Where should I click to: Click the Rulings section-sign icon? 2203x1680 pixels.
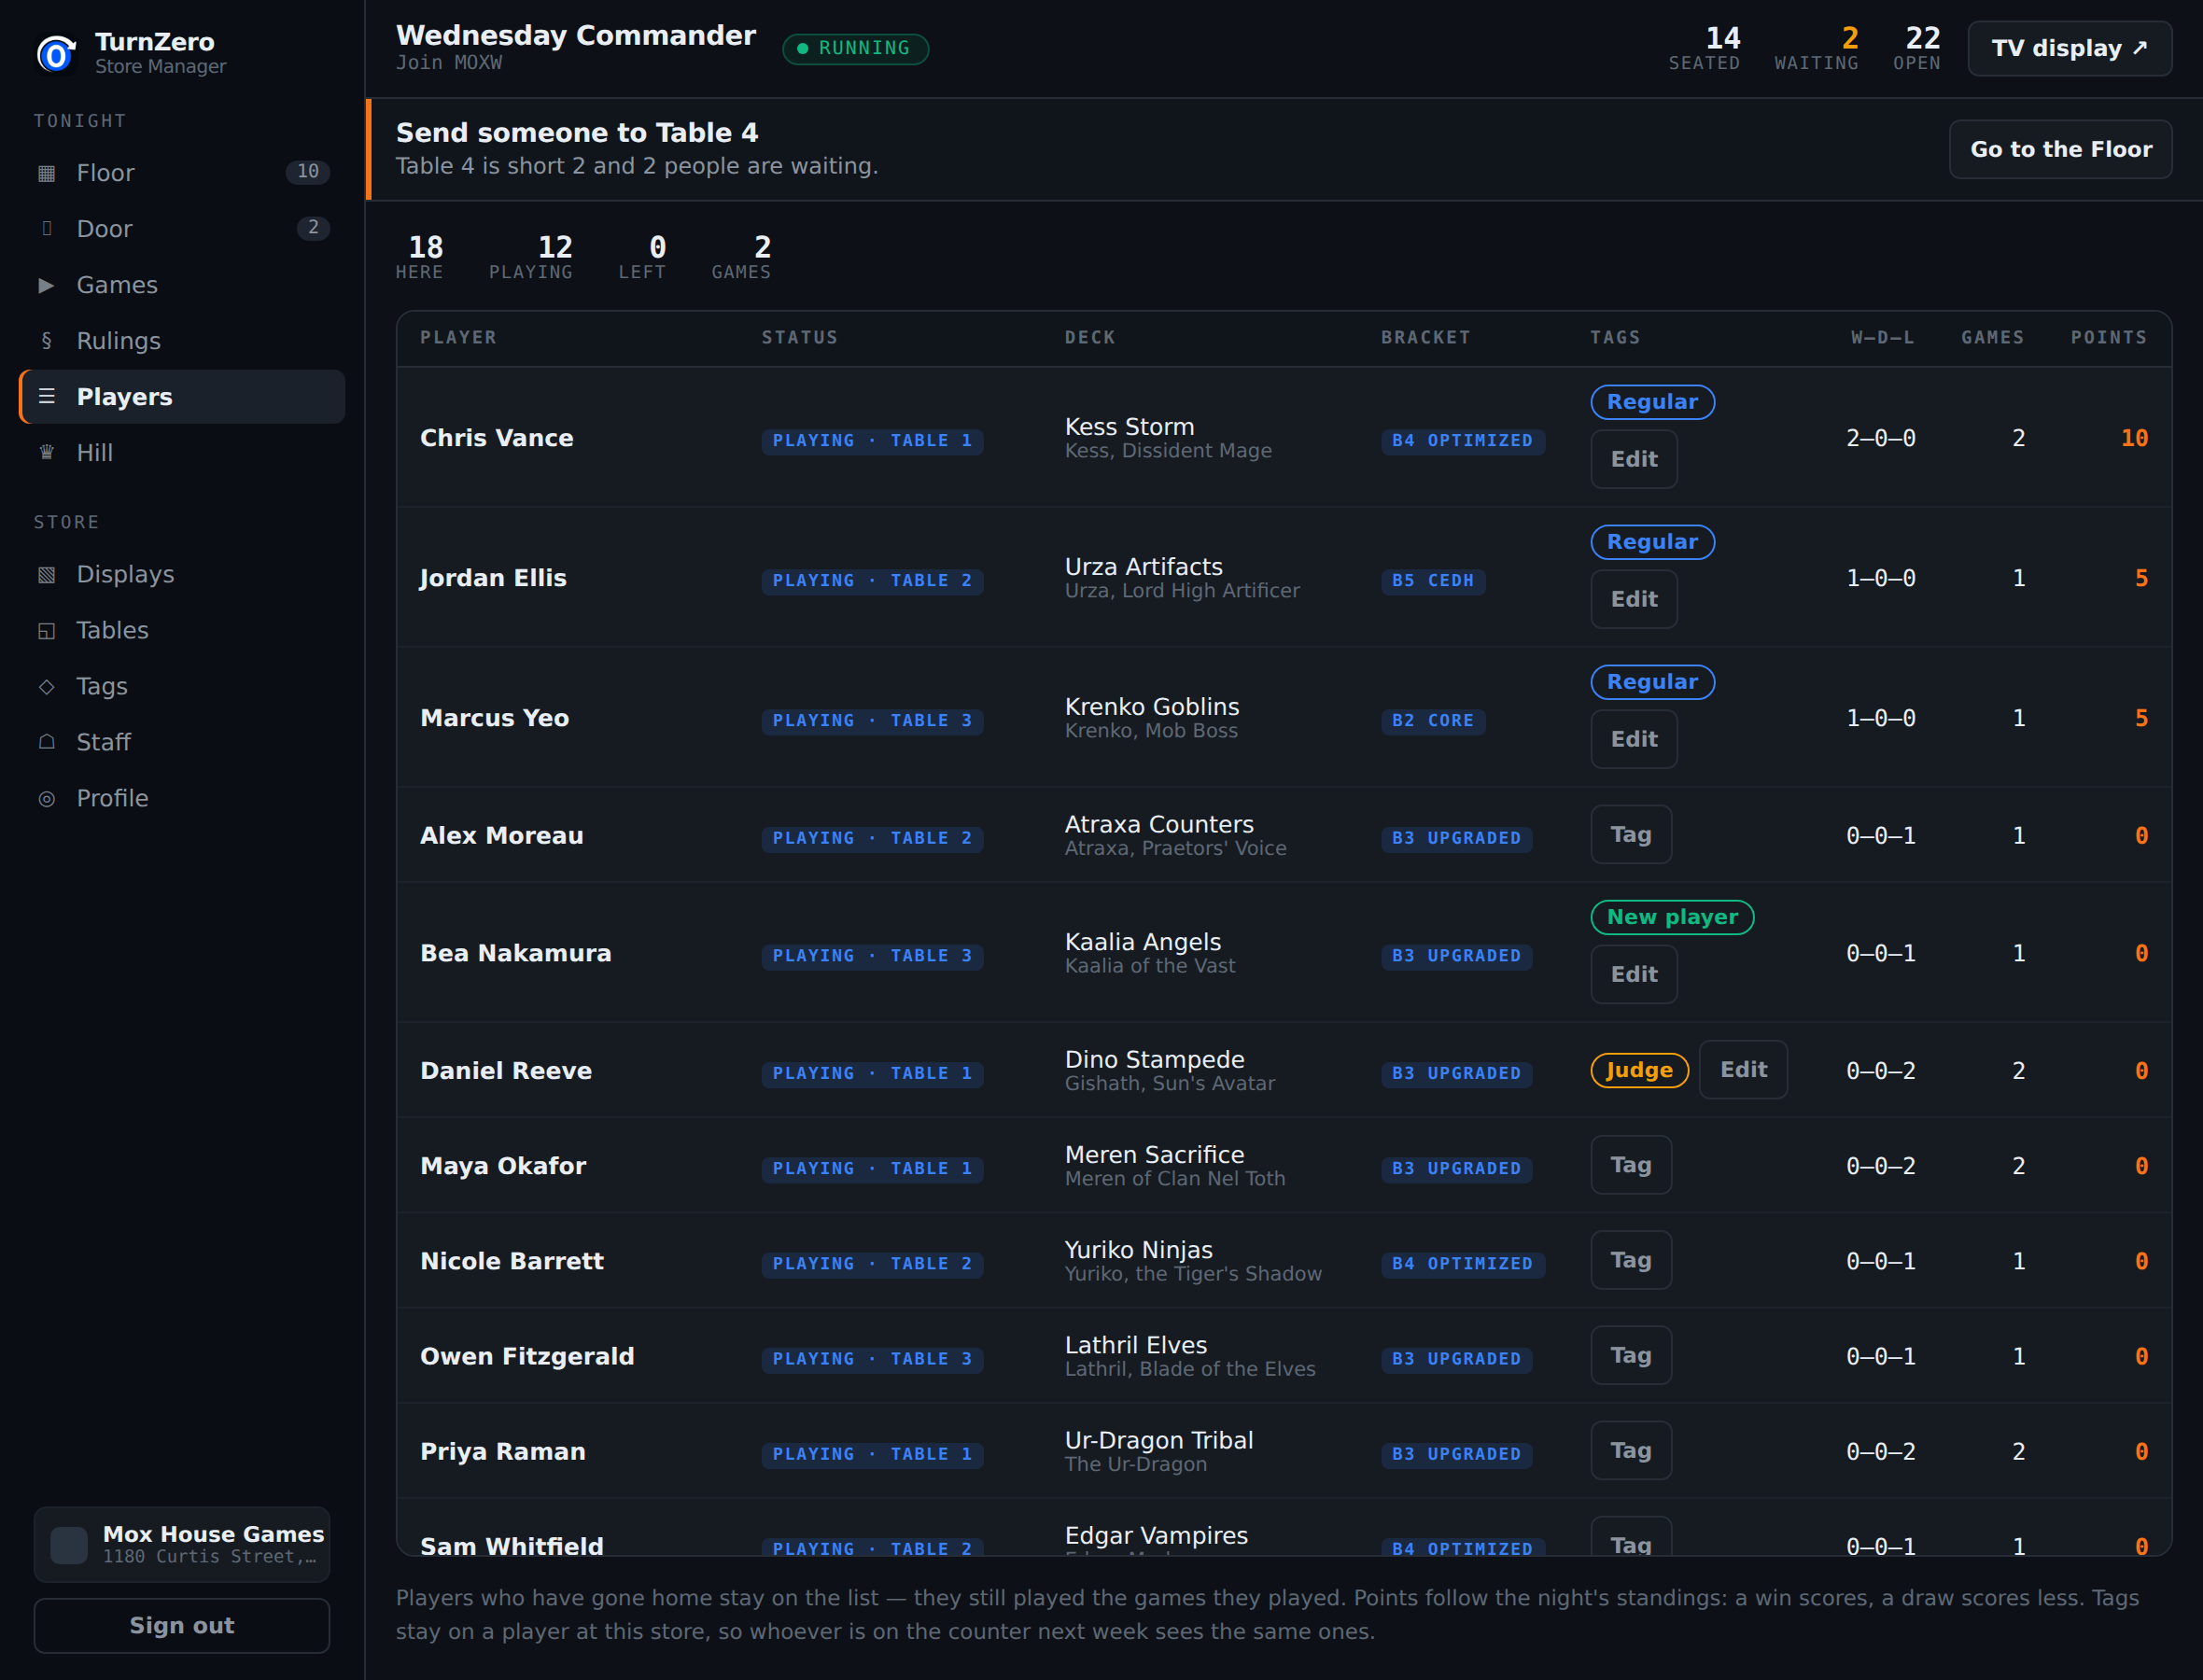(46, 341)
